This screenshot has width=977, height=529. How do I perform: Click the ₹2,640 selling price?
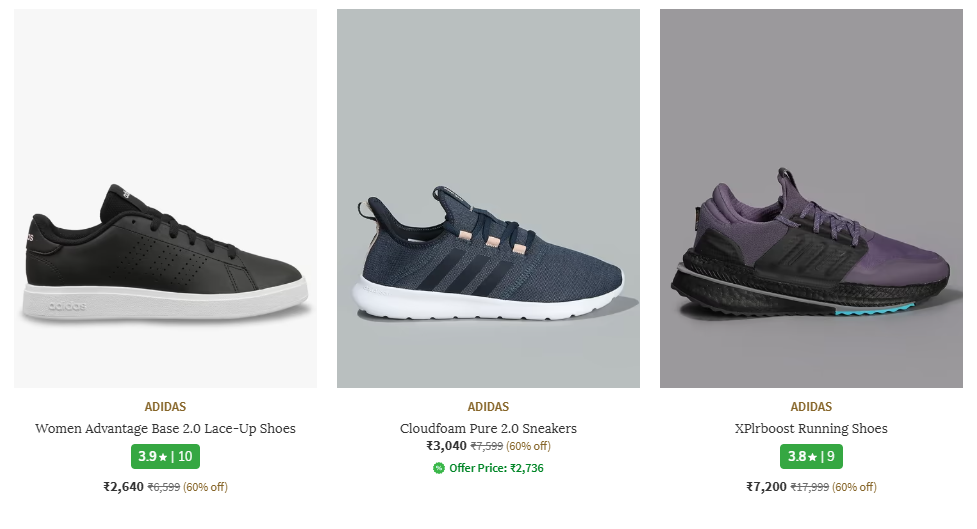point(123,487)
